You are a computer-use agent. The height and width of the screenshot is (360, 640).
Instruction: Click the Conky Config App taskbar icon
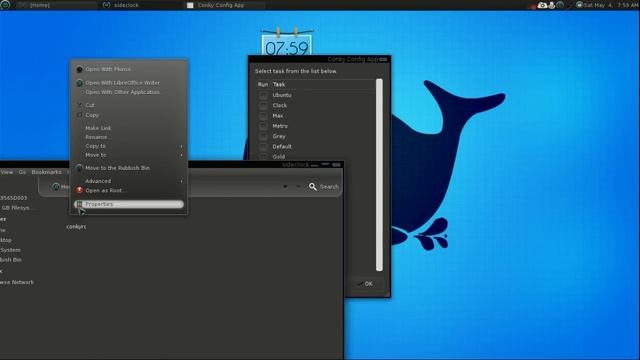click(x=190, y=5)
